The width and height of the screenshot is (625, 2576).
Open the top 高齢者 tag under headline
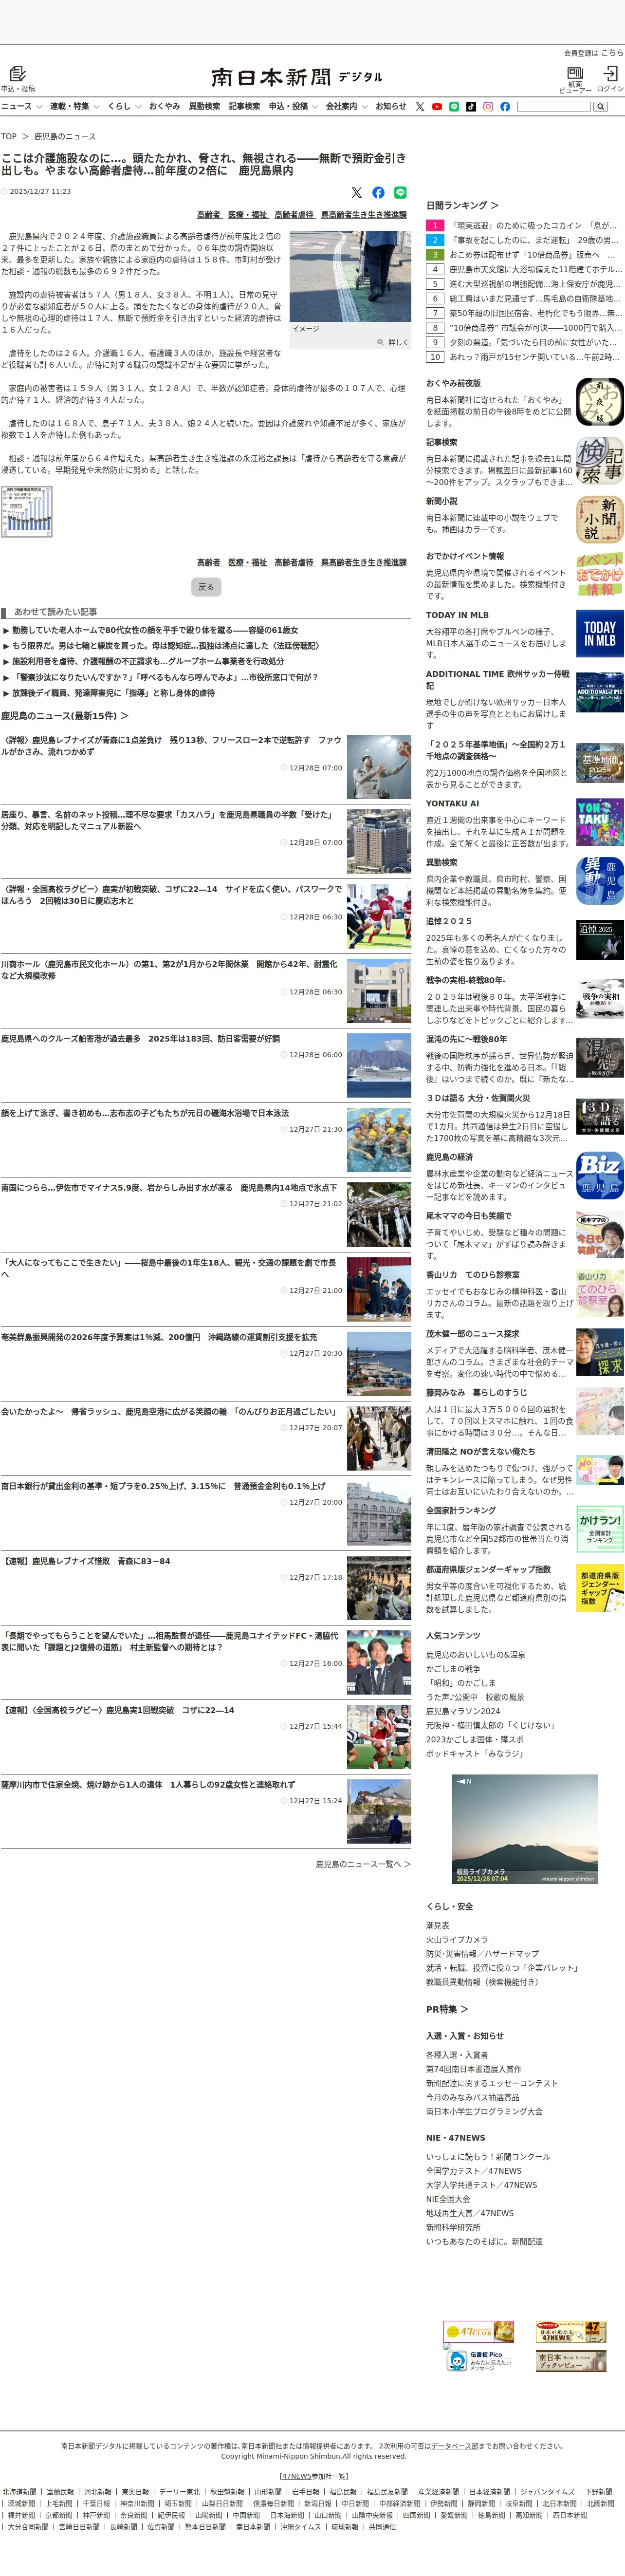click(209, 215)
